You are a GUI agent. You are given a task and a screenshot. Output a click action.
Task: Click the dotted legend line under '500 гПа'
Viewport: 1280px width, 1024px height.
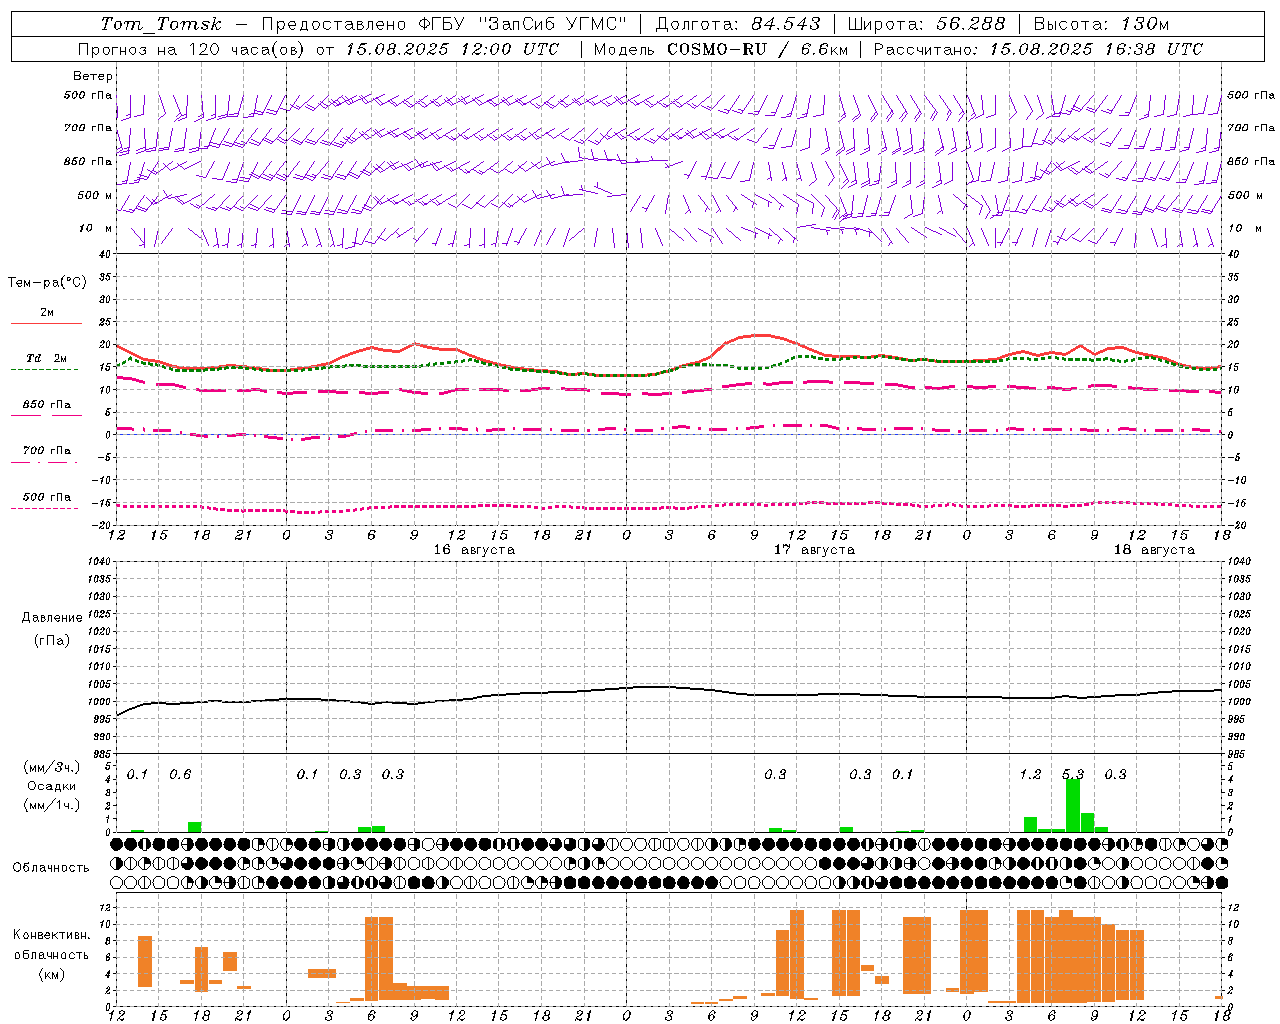(44, 509)
